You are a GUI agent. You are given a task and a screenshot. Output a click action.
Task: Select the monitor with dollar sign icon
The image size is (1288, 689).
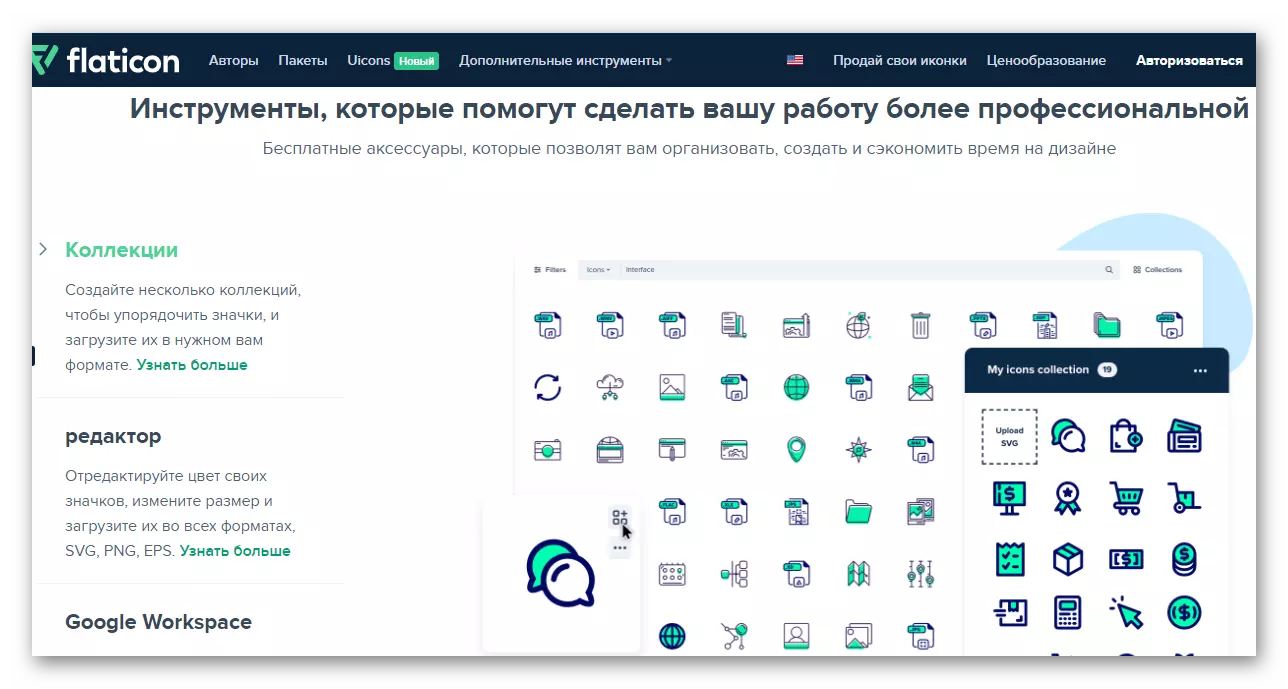coord(1010,497)
